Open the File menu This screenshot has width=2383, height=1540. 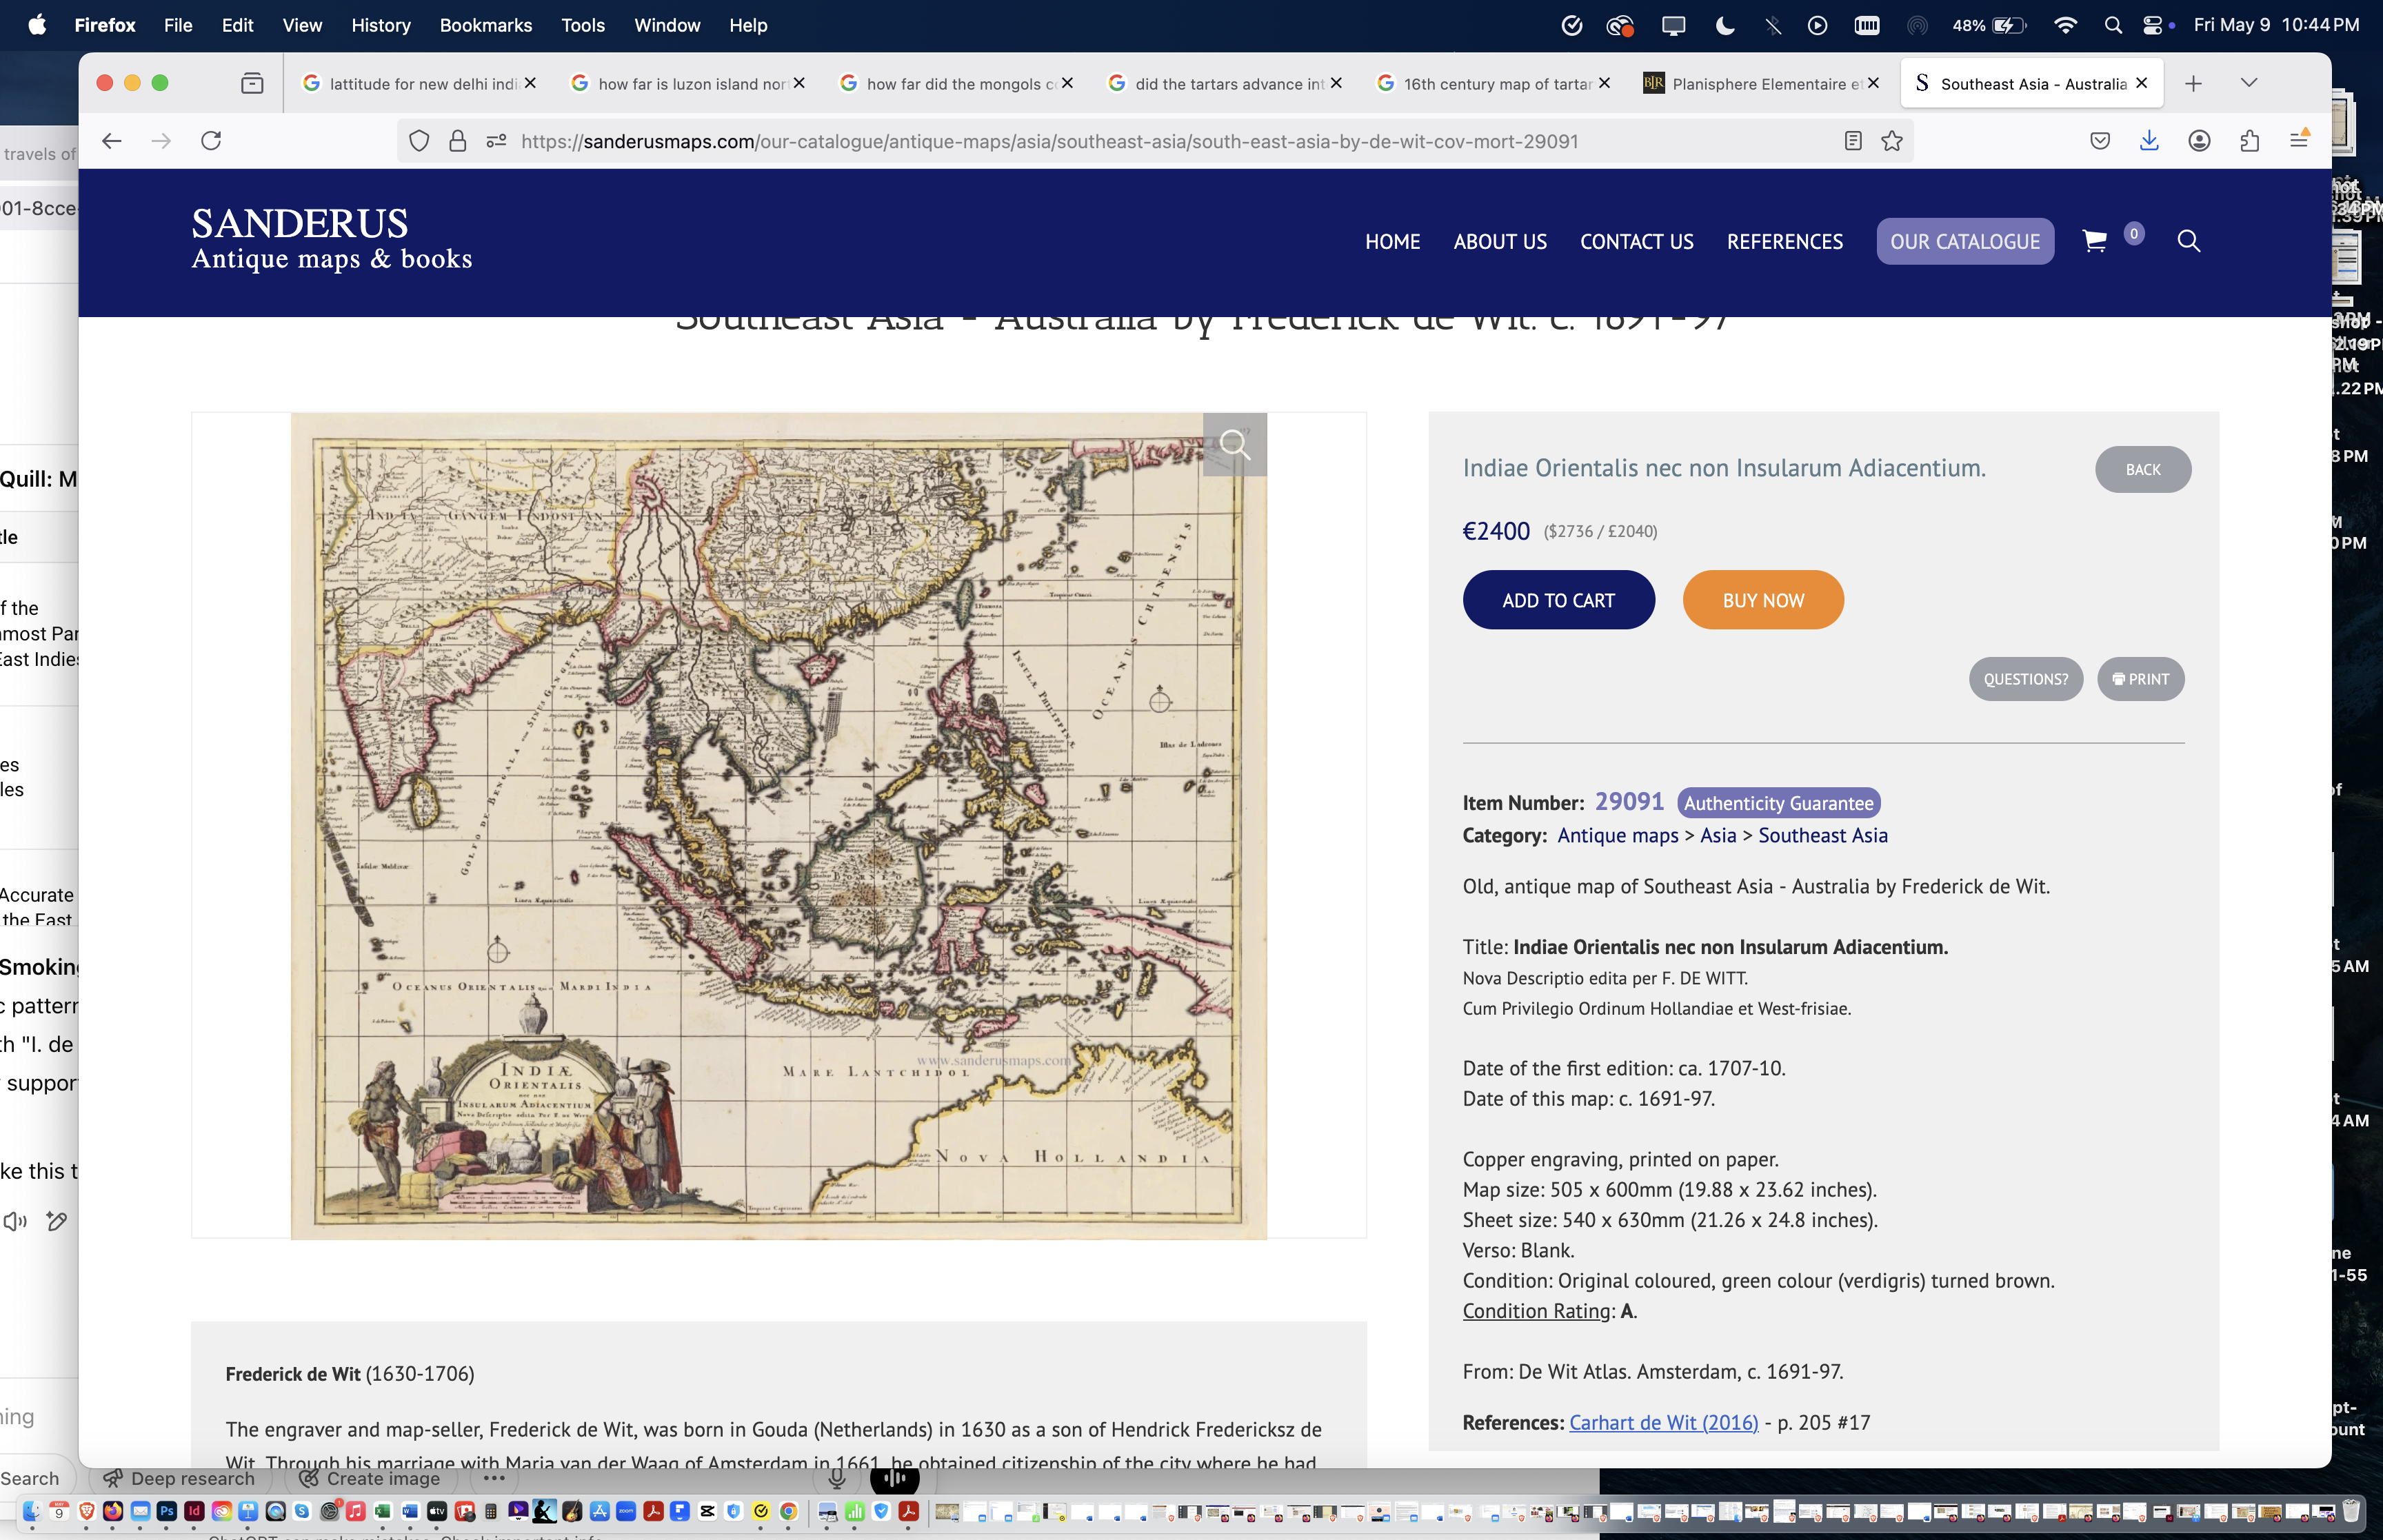pyautogui.click(x=178, y=25)
